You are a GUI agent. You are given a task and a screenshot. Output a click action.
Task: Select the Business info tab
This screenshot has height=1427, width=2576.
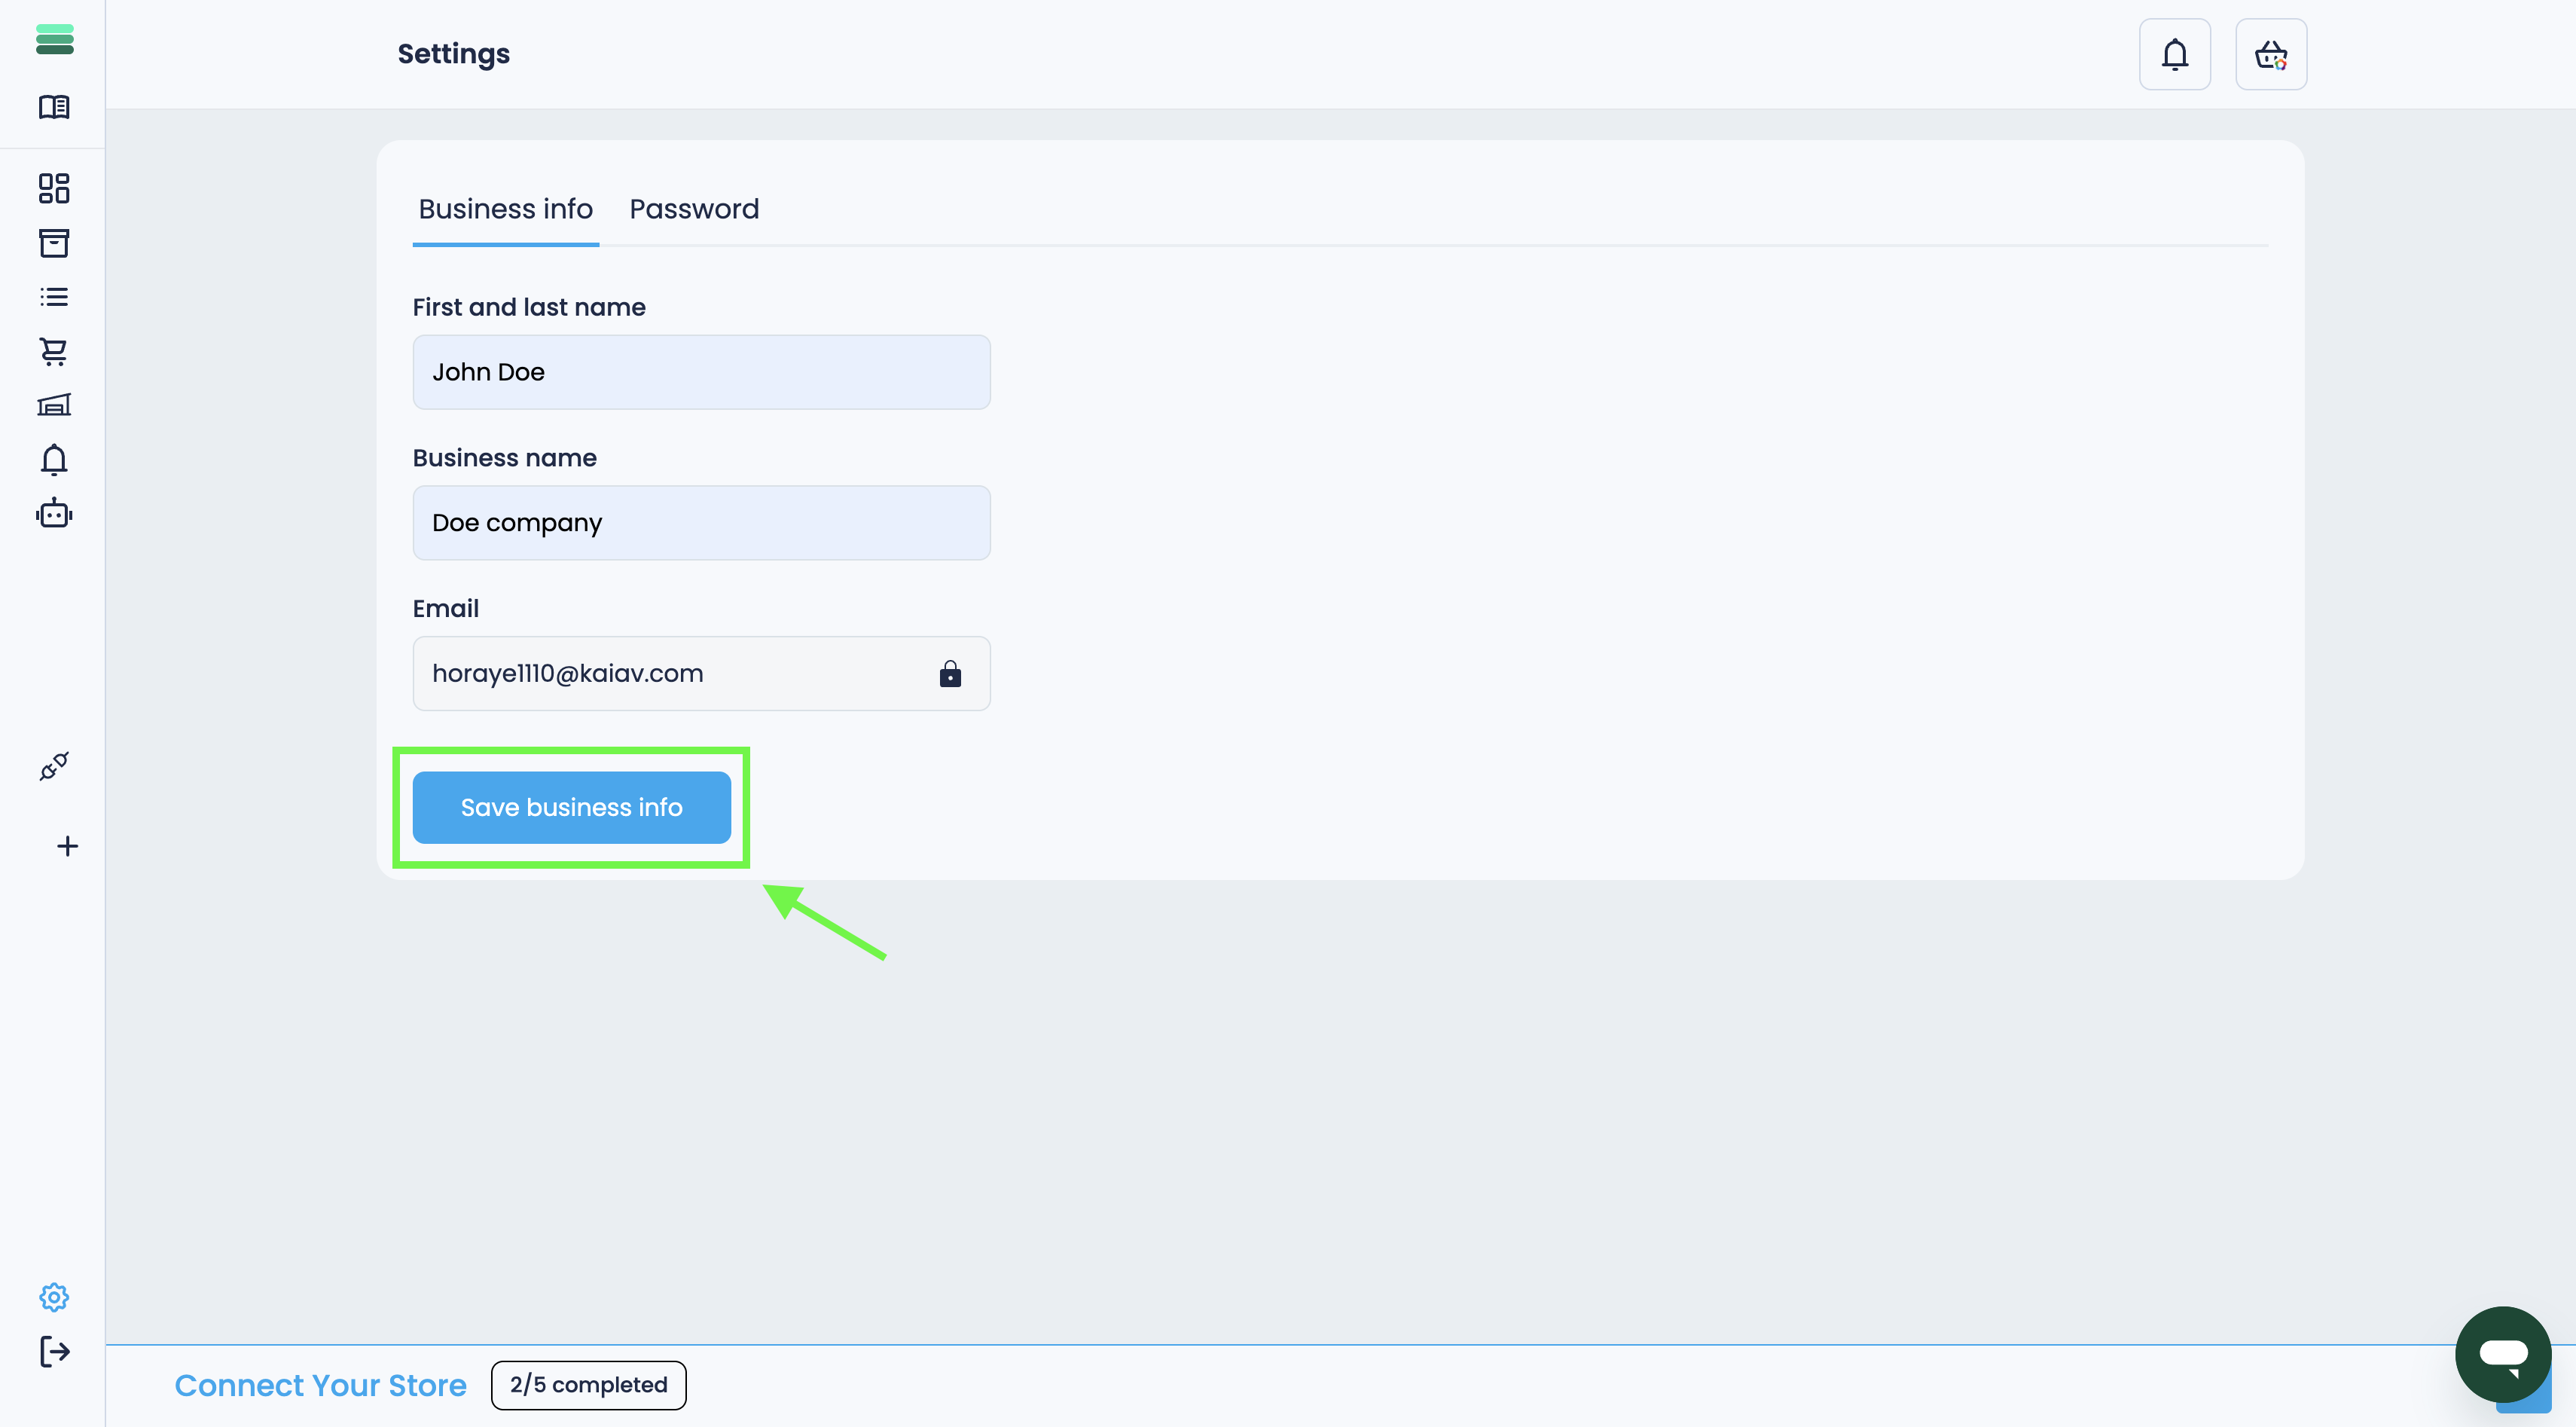pos(505,209)
